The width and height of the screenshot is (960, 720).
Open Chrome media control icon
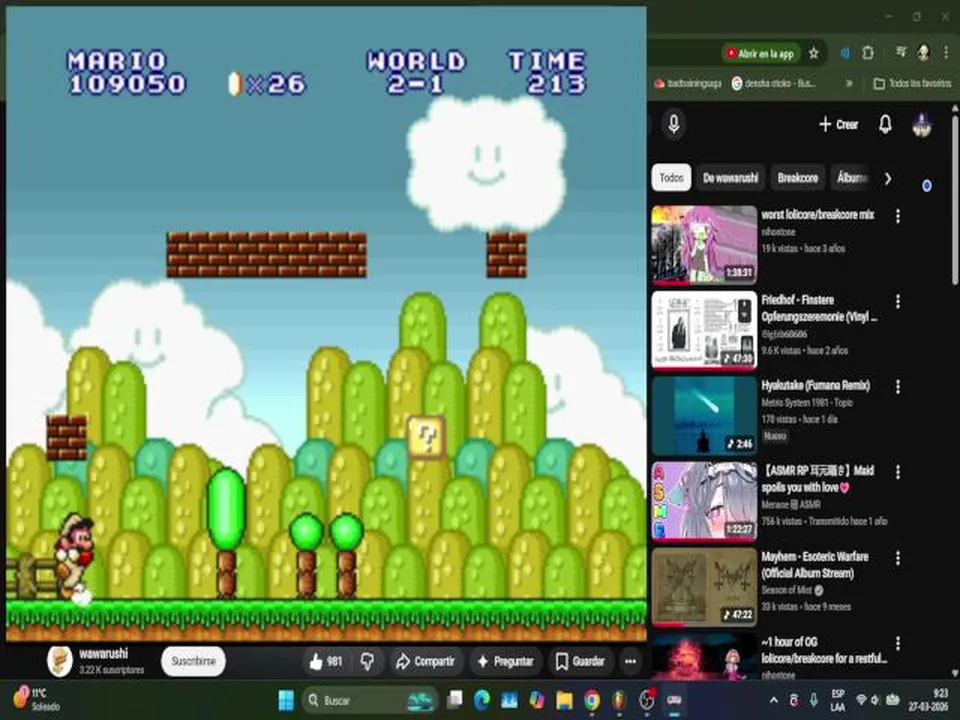pos(901,53)
